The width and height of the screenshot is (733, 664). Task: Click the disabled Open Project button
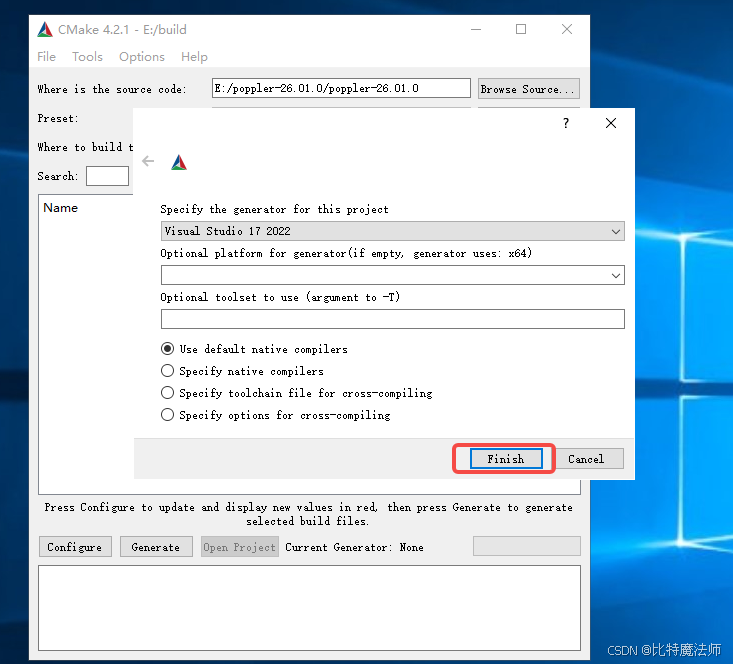click(x=240, y=547)
